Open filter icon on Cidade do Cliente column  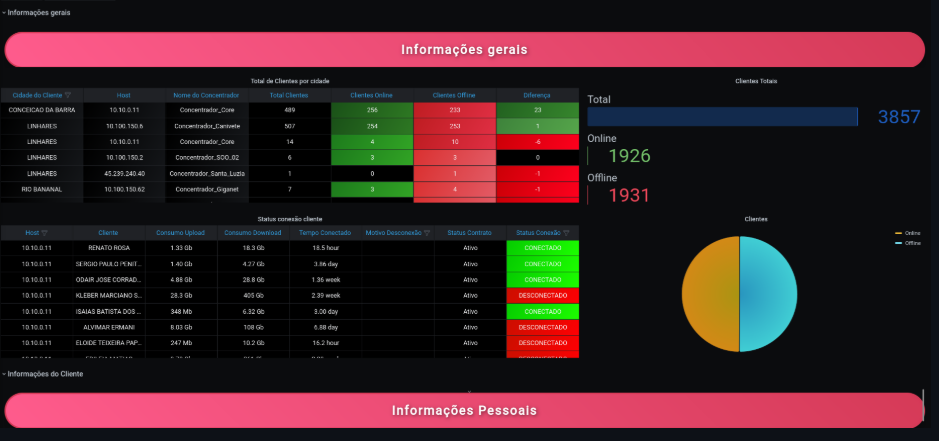68,95
